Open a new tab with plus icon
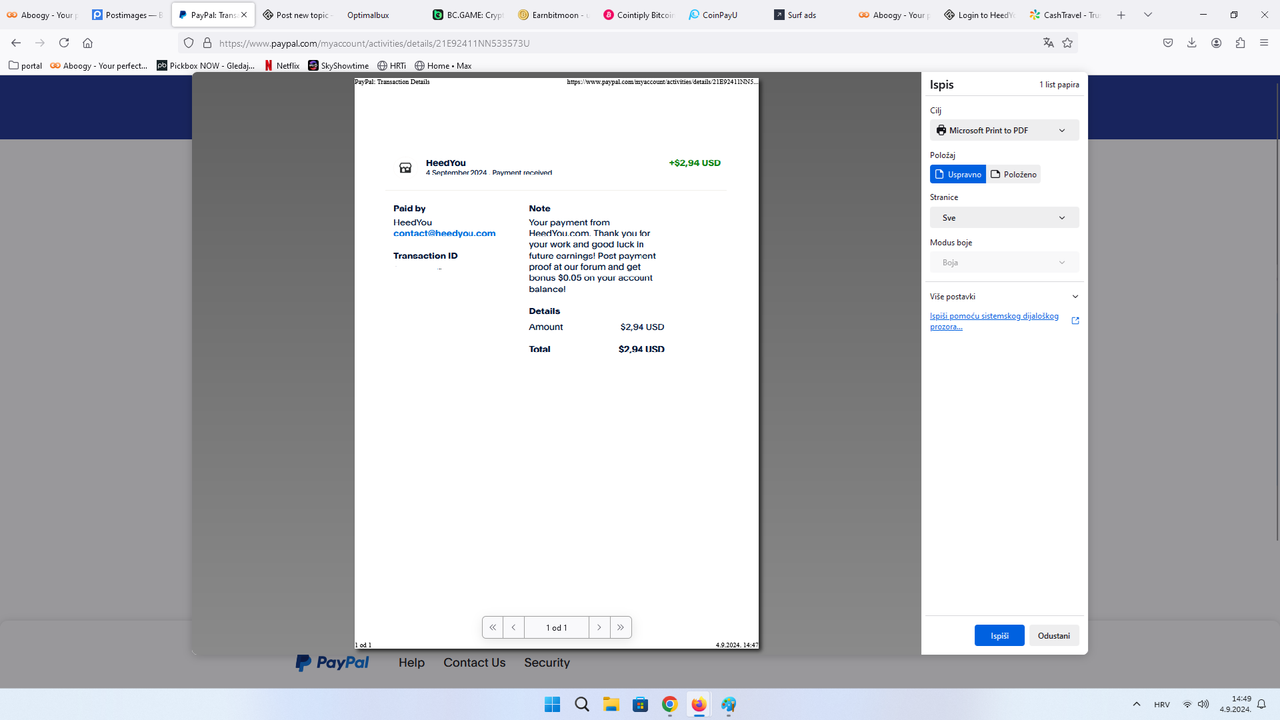 [x=1121, y=15]
